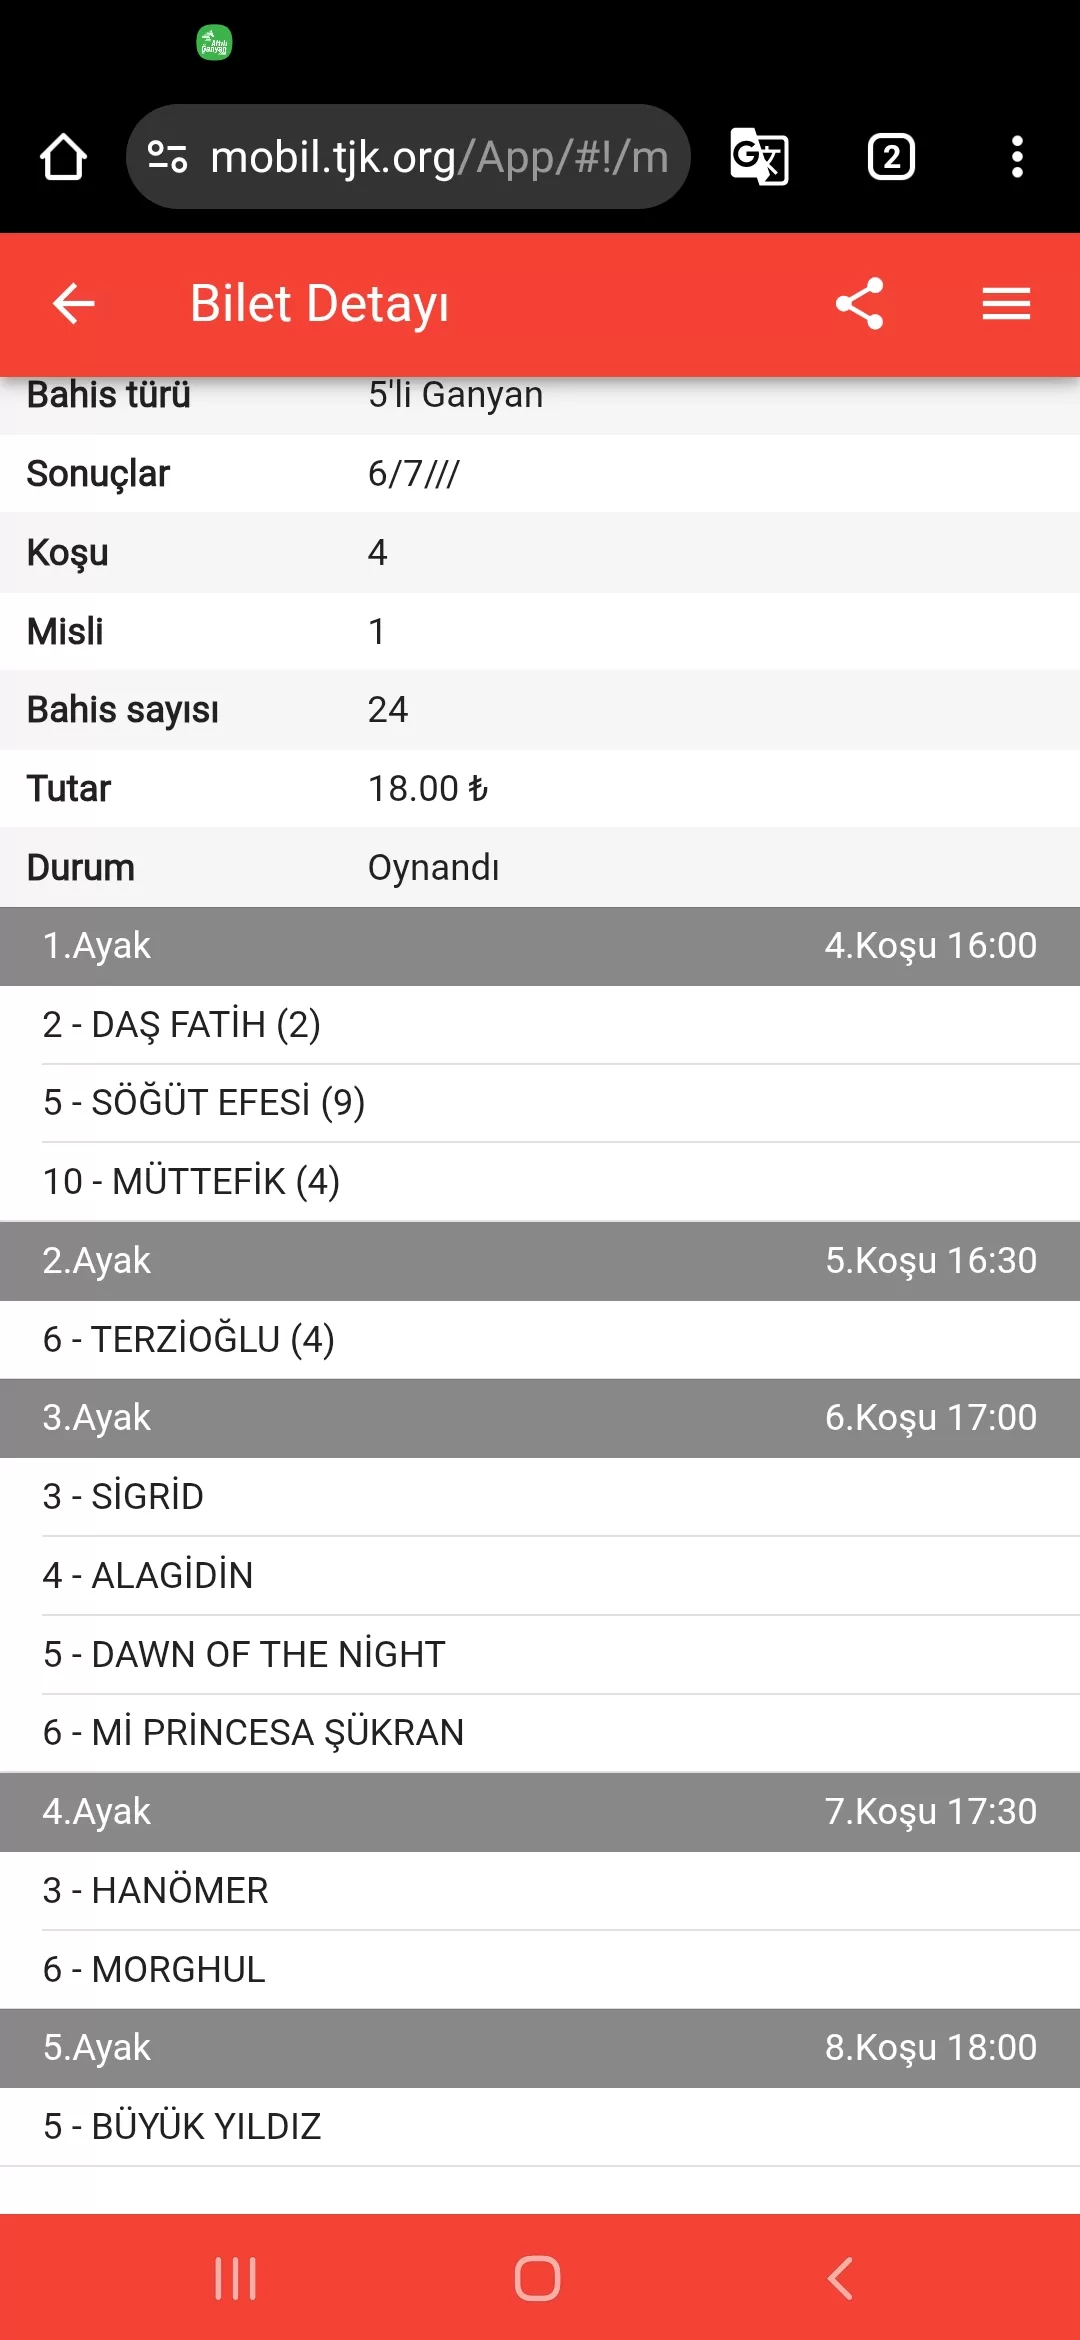Share the ticket via share icon
This screenshot has height=2340, width=1080.
coord(859,304)
